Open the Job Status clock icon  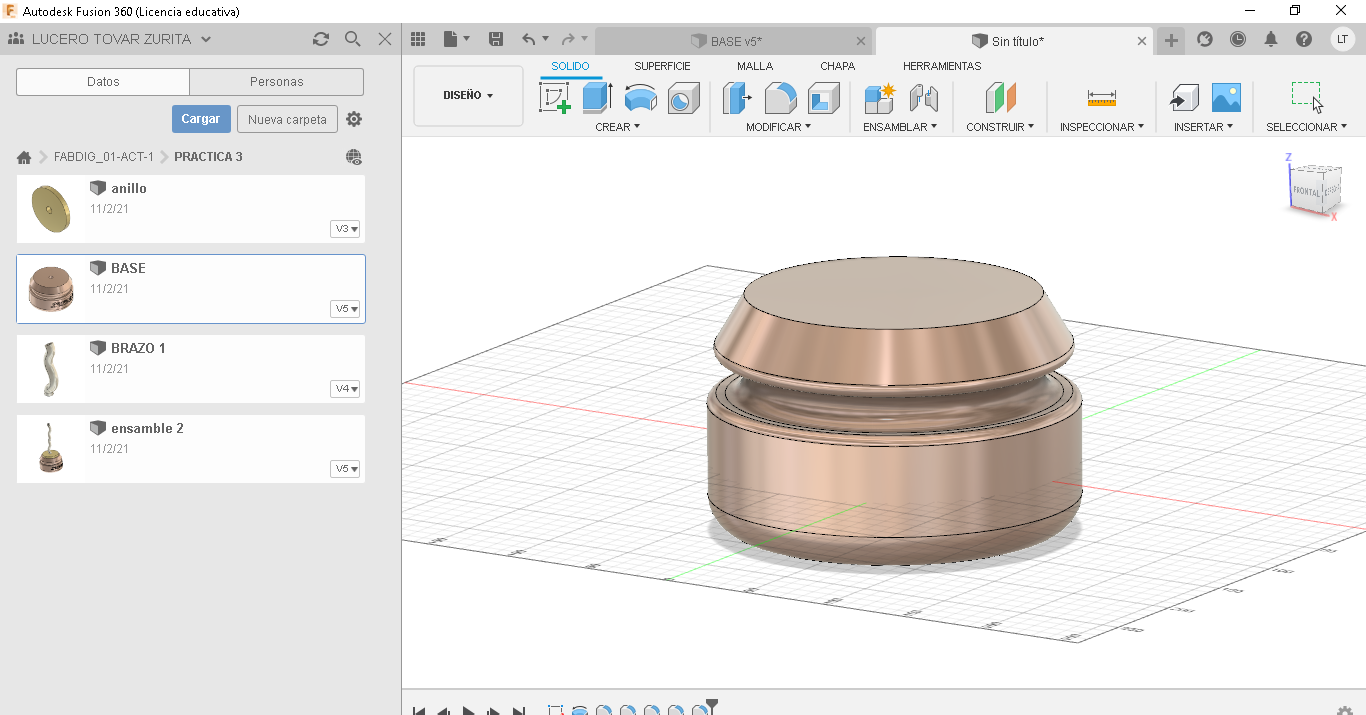(1238, 39)
